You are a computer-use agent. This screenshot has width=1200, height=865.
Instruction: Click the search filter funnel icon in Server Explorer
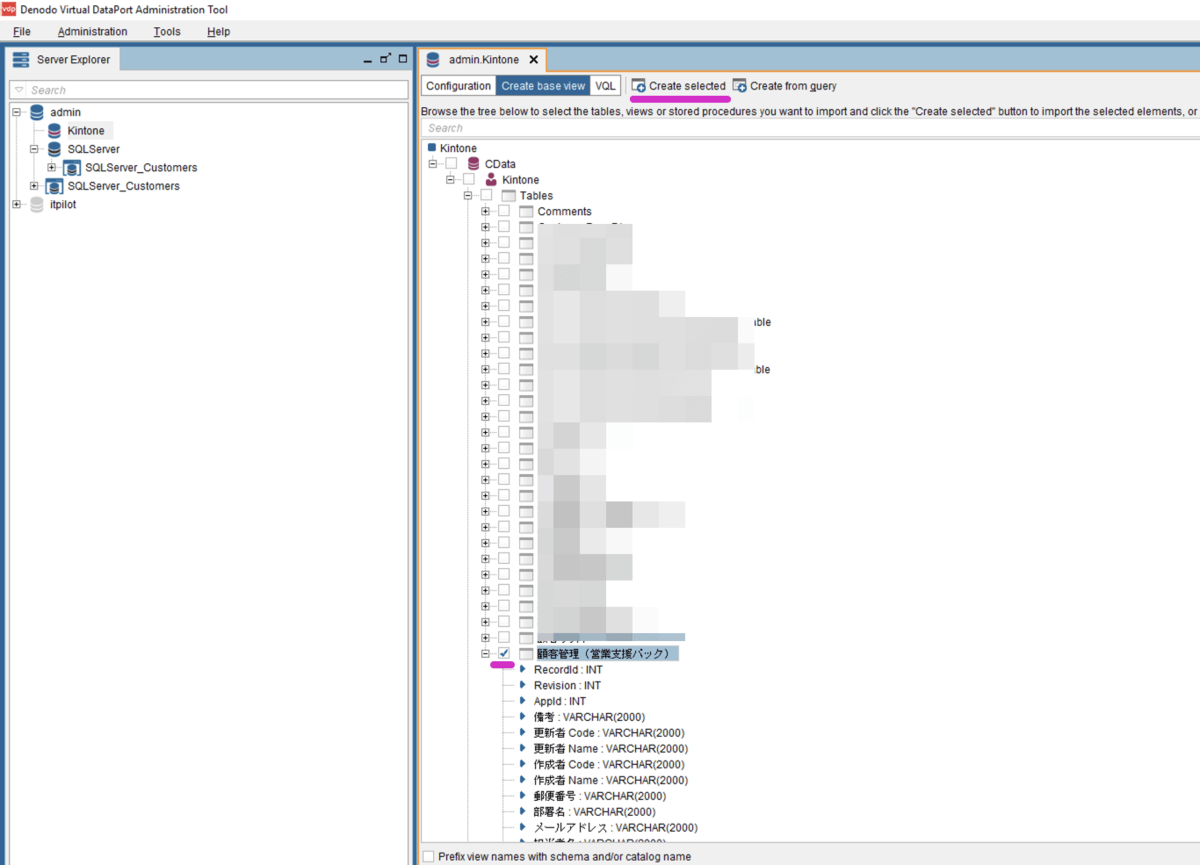coord(19,90)
